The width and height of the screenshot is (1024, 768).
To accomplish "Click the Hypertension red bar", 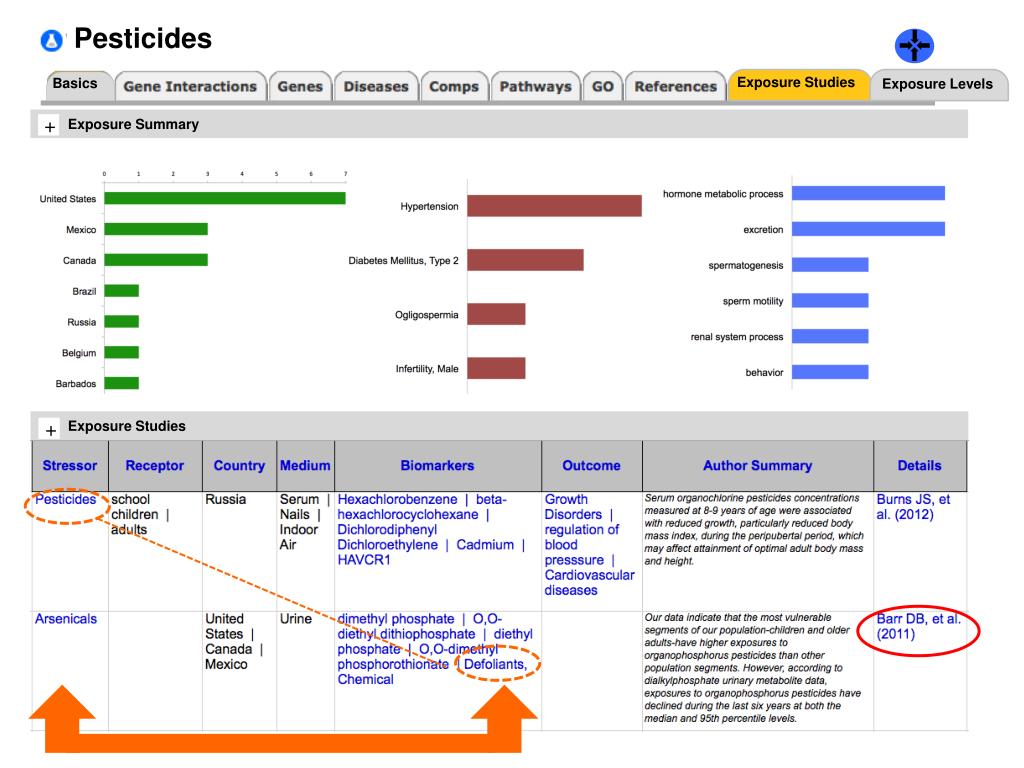I will point(554,206).
